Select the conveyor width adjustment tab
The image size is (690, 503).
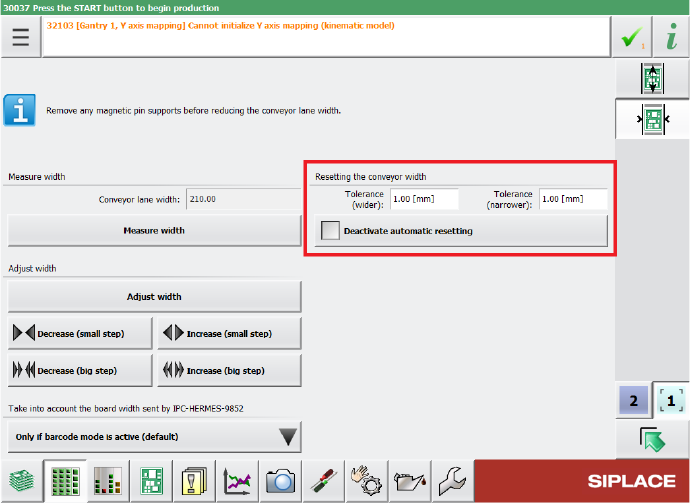[x=652, y=119]
